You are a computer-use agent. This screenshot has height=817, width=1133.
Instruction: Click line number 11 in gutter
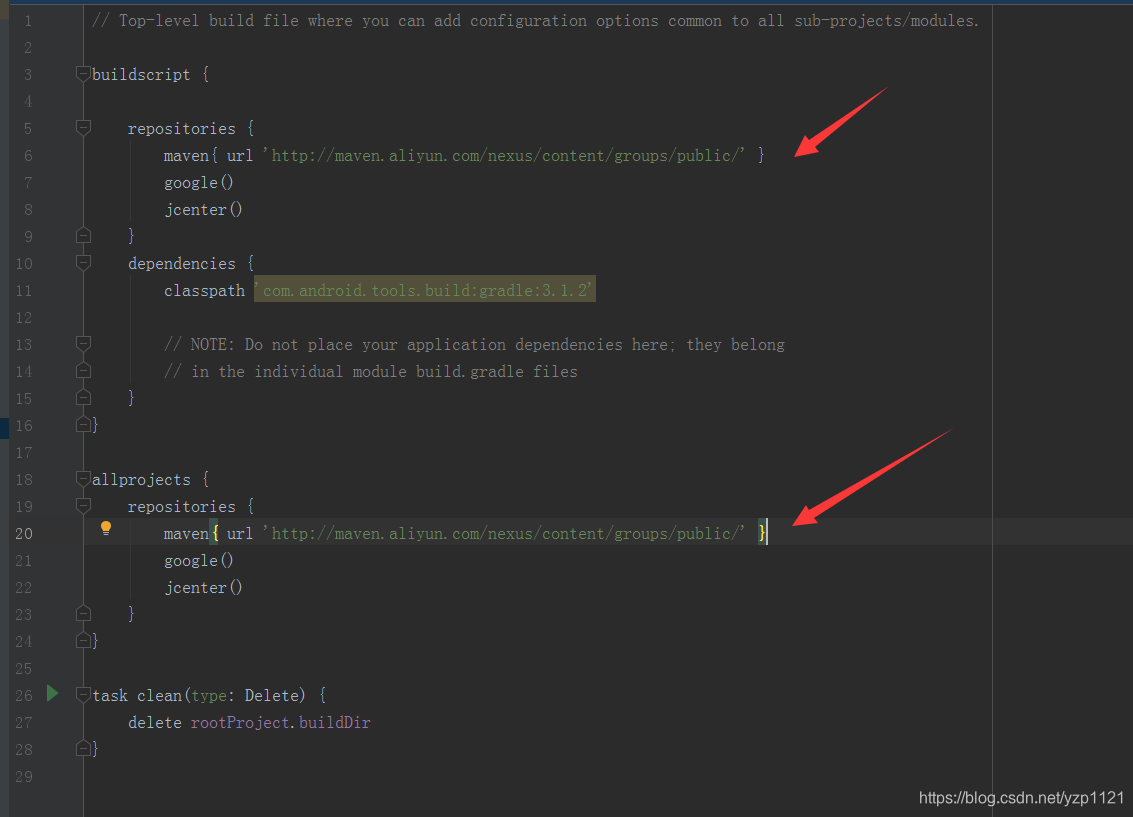[x=24, y=290]
